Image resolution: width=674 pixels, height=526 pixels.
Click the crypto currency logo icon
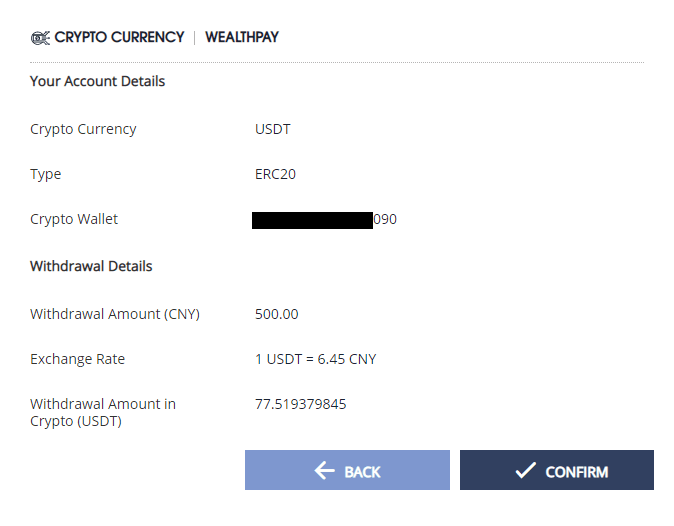(x=40, y=38)
